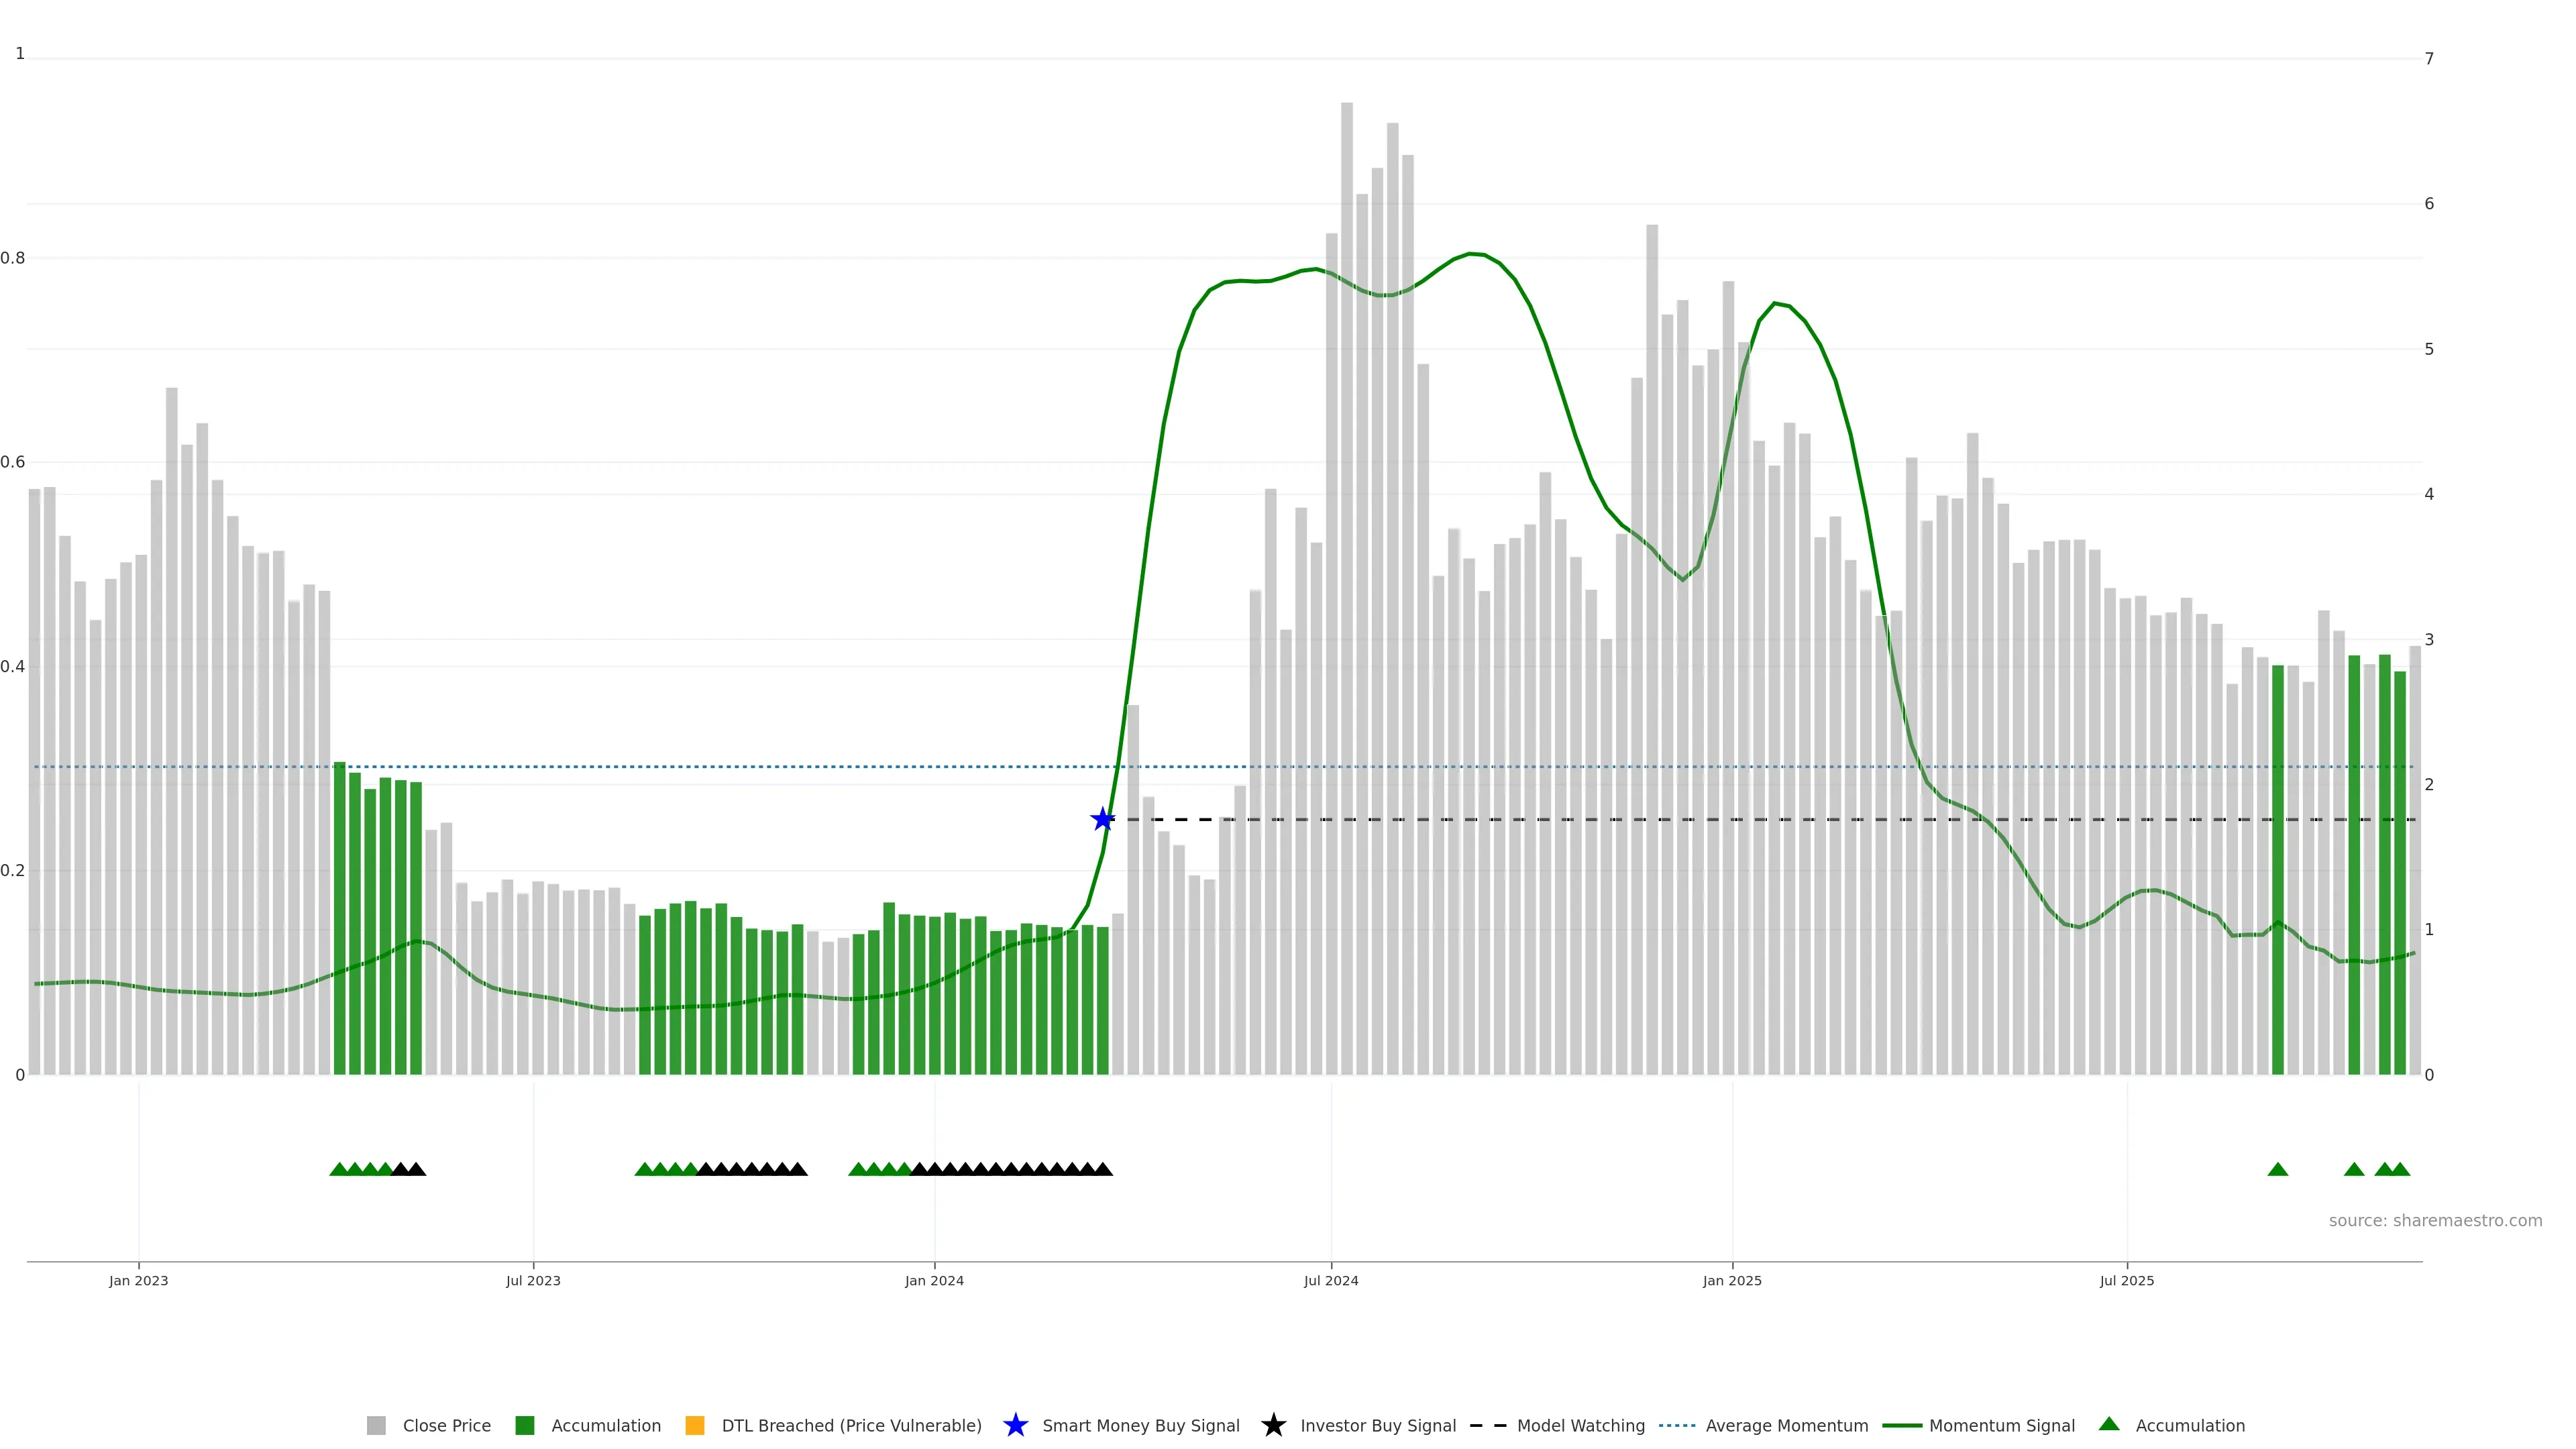Click the rightmost green accumulation triangle marker

[2400, 1170]
